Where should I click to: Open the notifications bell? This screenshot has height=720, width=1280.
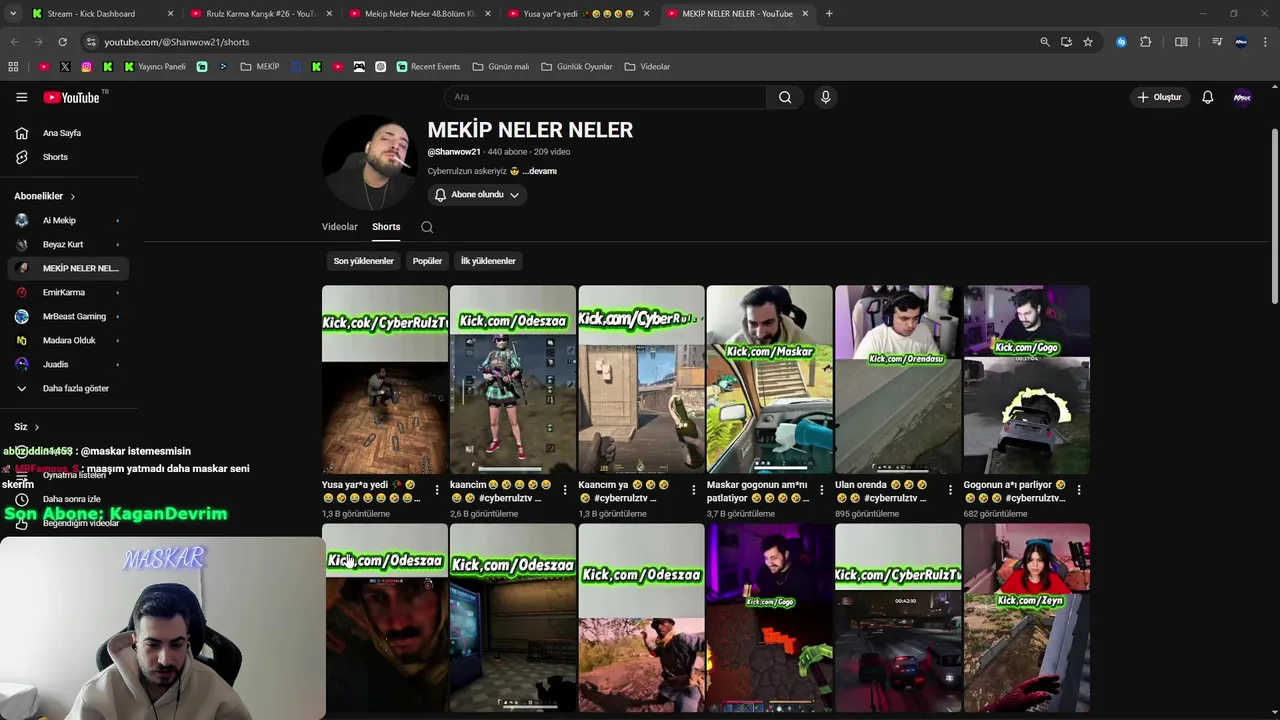(x=1207, y=97)
